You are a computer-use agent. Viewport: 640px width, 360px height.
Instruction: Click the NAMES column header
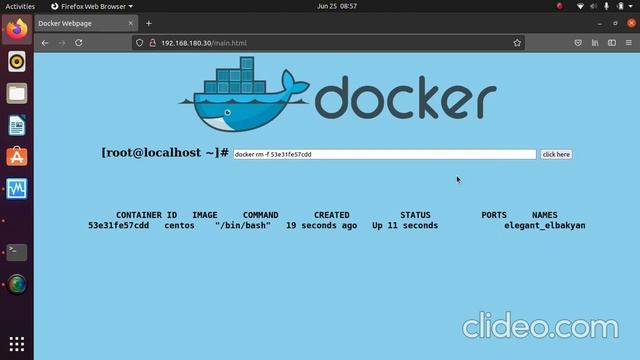544,215
